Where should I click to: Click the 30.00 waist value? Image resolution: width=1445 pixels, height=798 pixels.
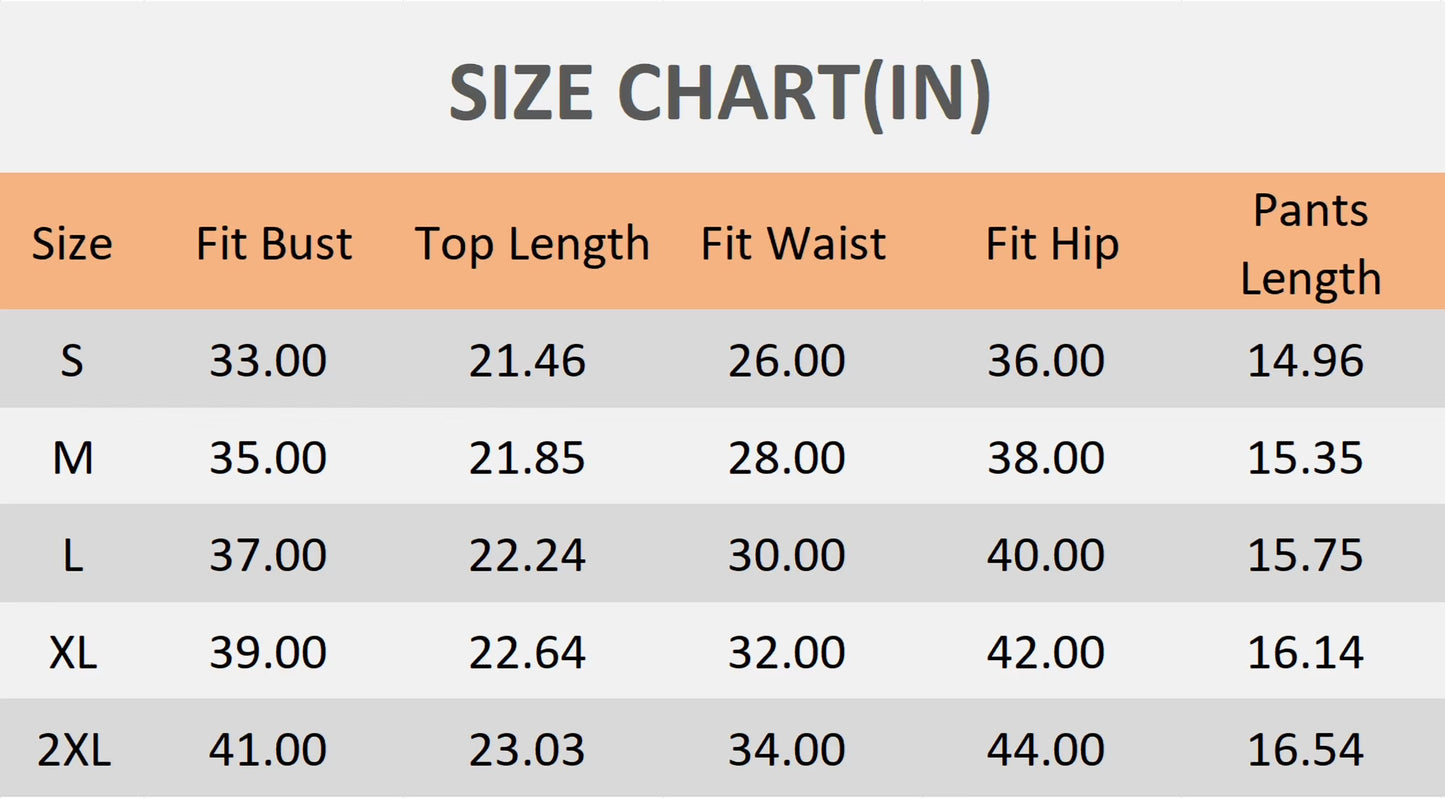click(787, 555)
